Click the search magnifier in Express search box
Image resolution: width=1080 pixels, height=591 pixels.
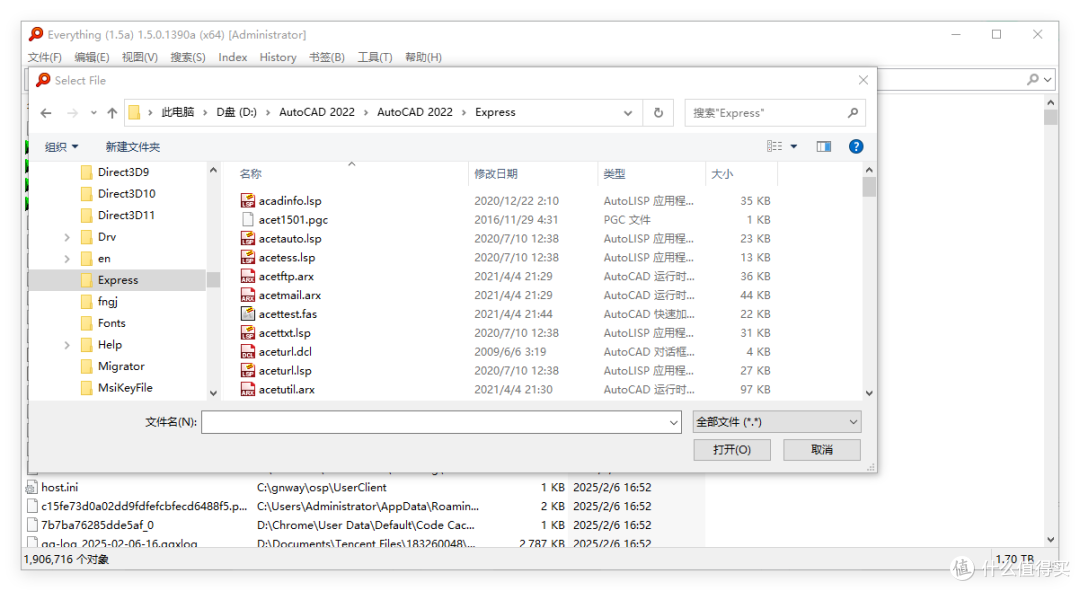(x=853, y=113)
